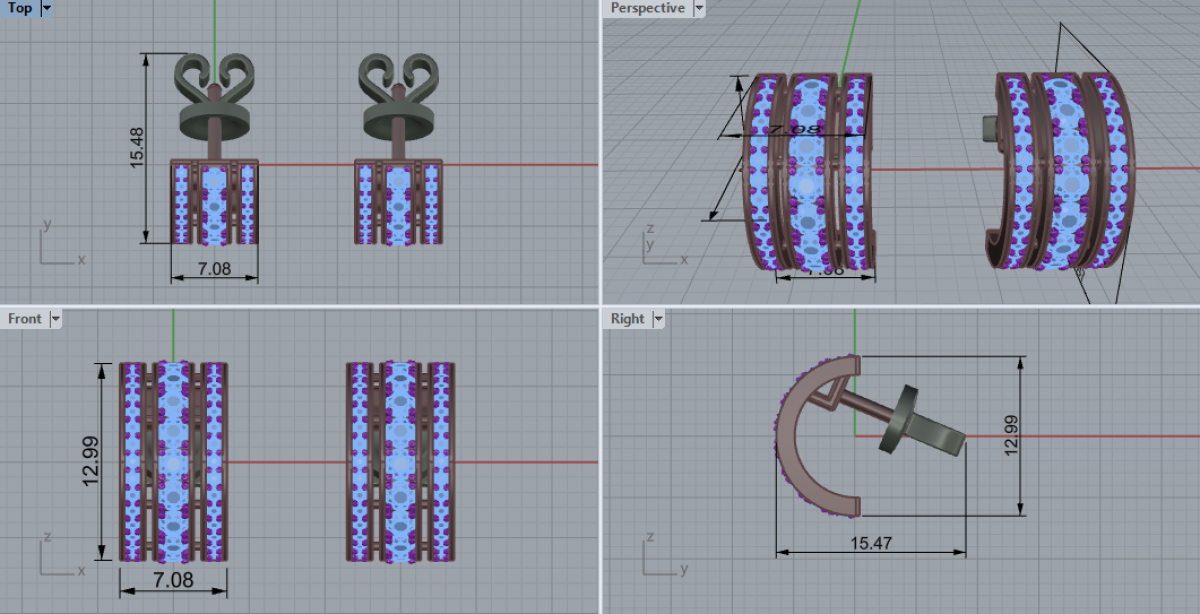Image resolution: width=1200 pixels, height=614 pixels.
Task: Select the 12.99 dimension in Right view
Action: click(x=1011, y=435)
